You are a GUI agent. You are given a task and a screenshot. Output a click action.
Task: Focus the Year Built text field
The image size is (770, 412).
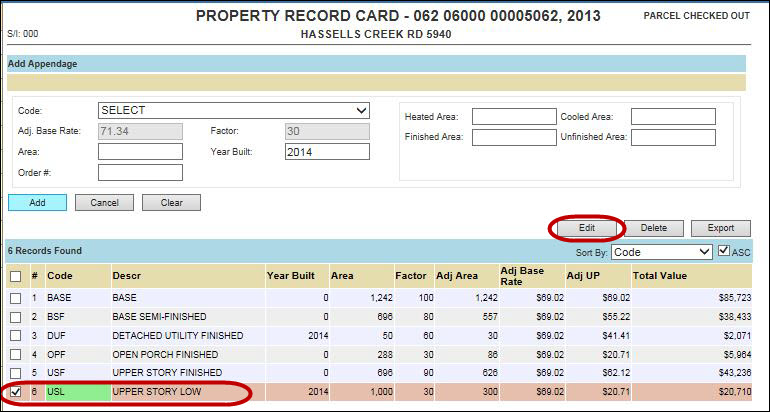[327, 152]
